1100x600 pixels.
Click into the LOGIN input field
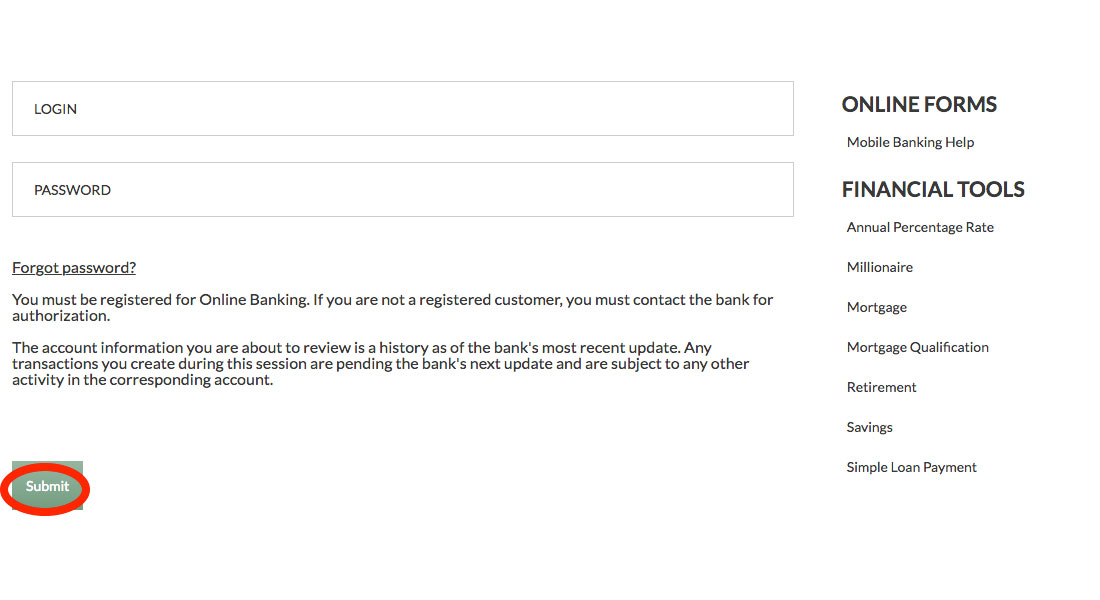pos(402,109)
